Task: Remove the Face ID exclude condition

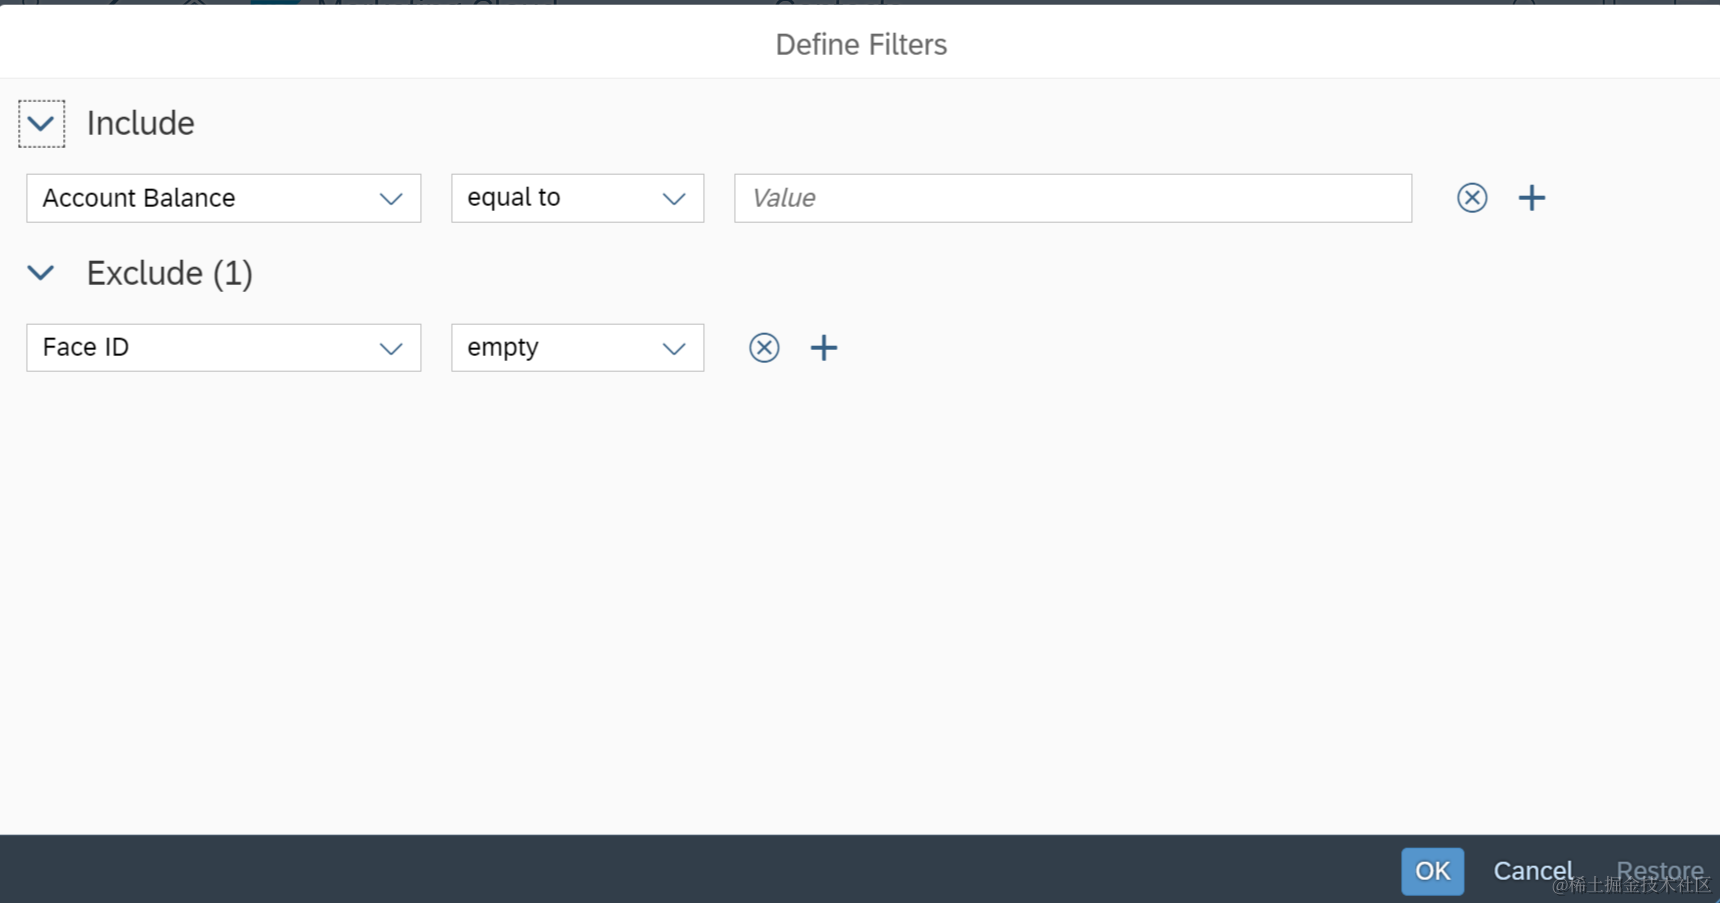Action: pyautogui.click(x=764, y=347)
